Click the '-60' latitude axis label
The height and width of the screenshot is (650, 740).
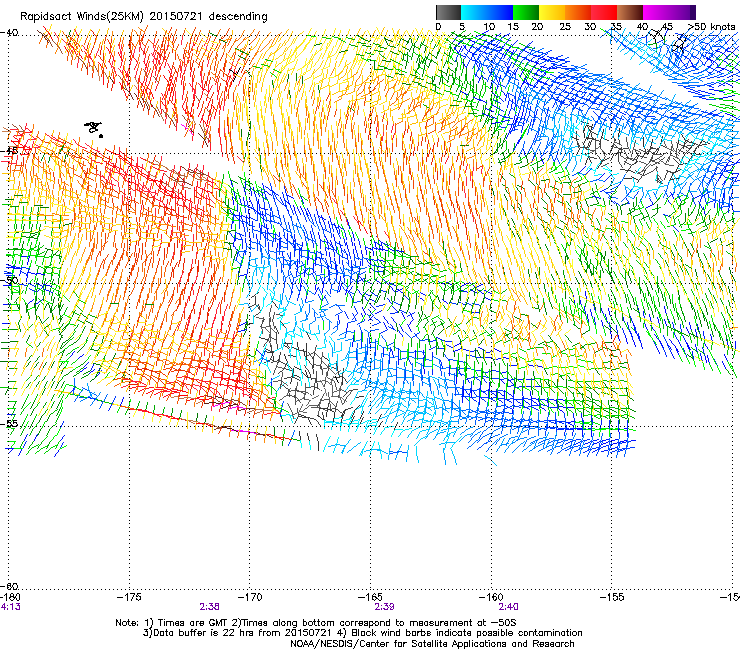9,586
